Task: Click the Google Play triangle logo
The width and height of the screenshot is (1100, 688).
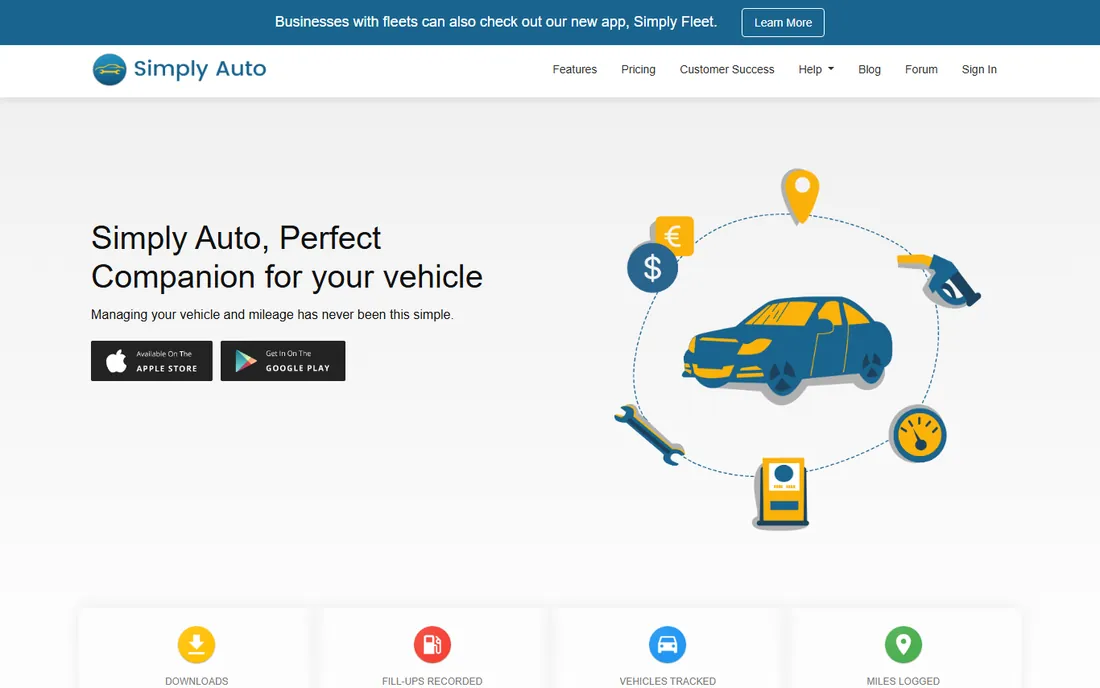Action: (x=246, y=360)
